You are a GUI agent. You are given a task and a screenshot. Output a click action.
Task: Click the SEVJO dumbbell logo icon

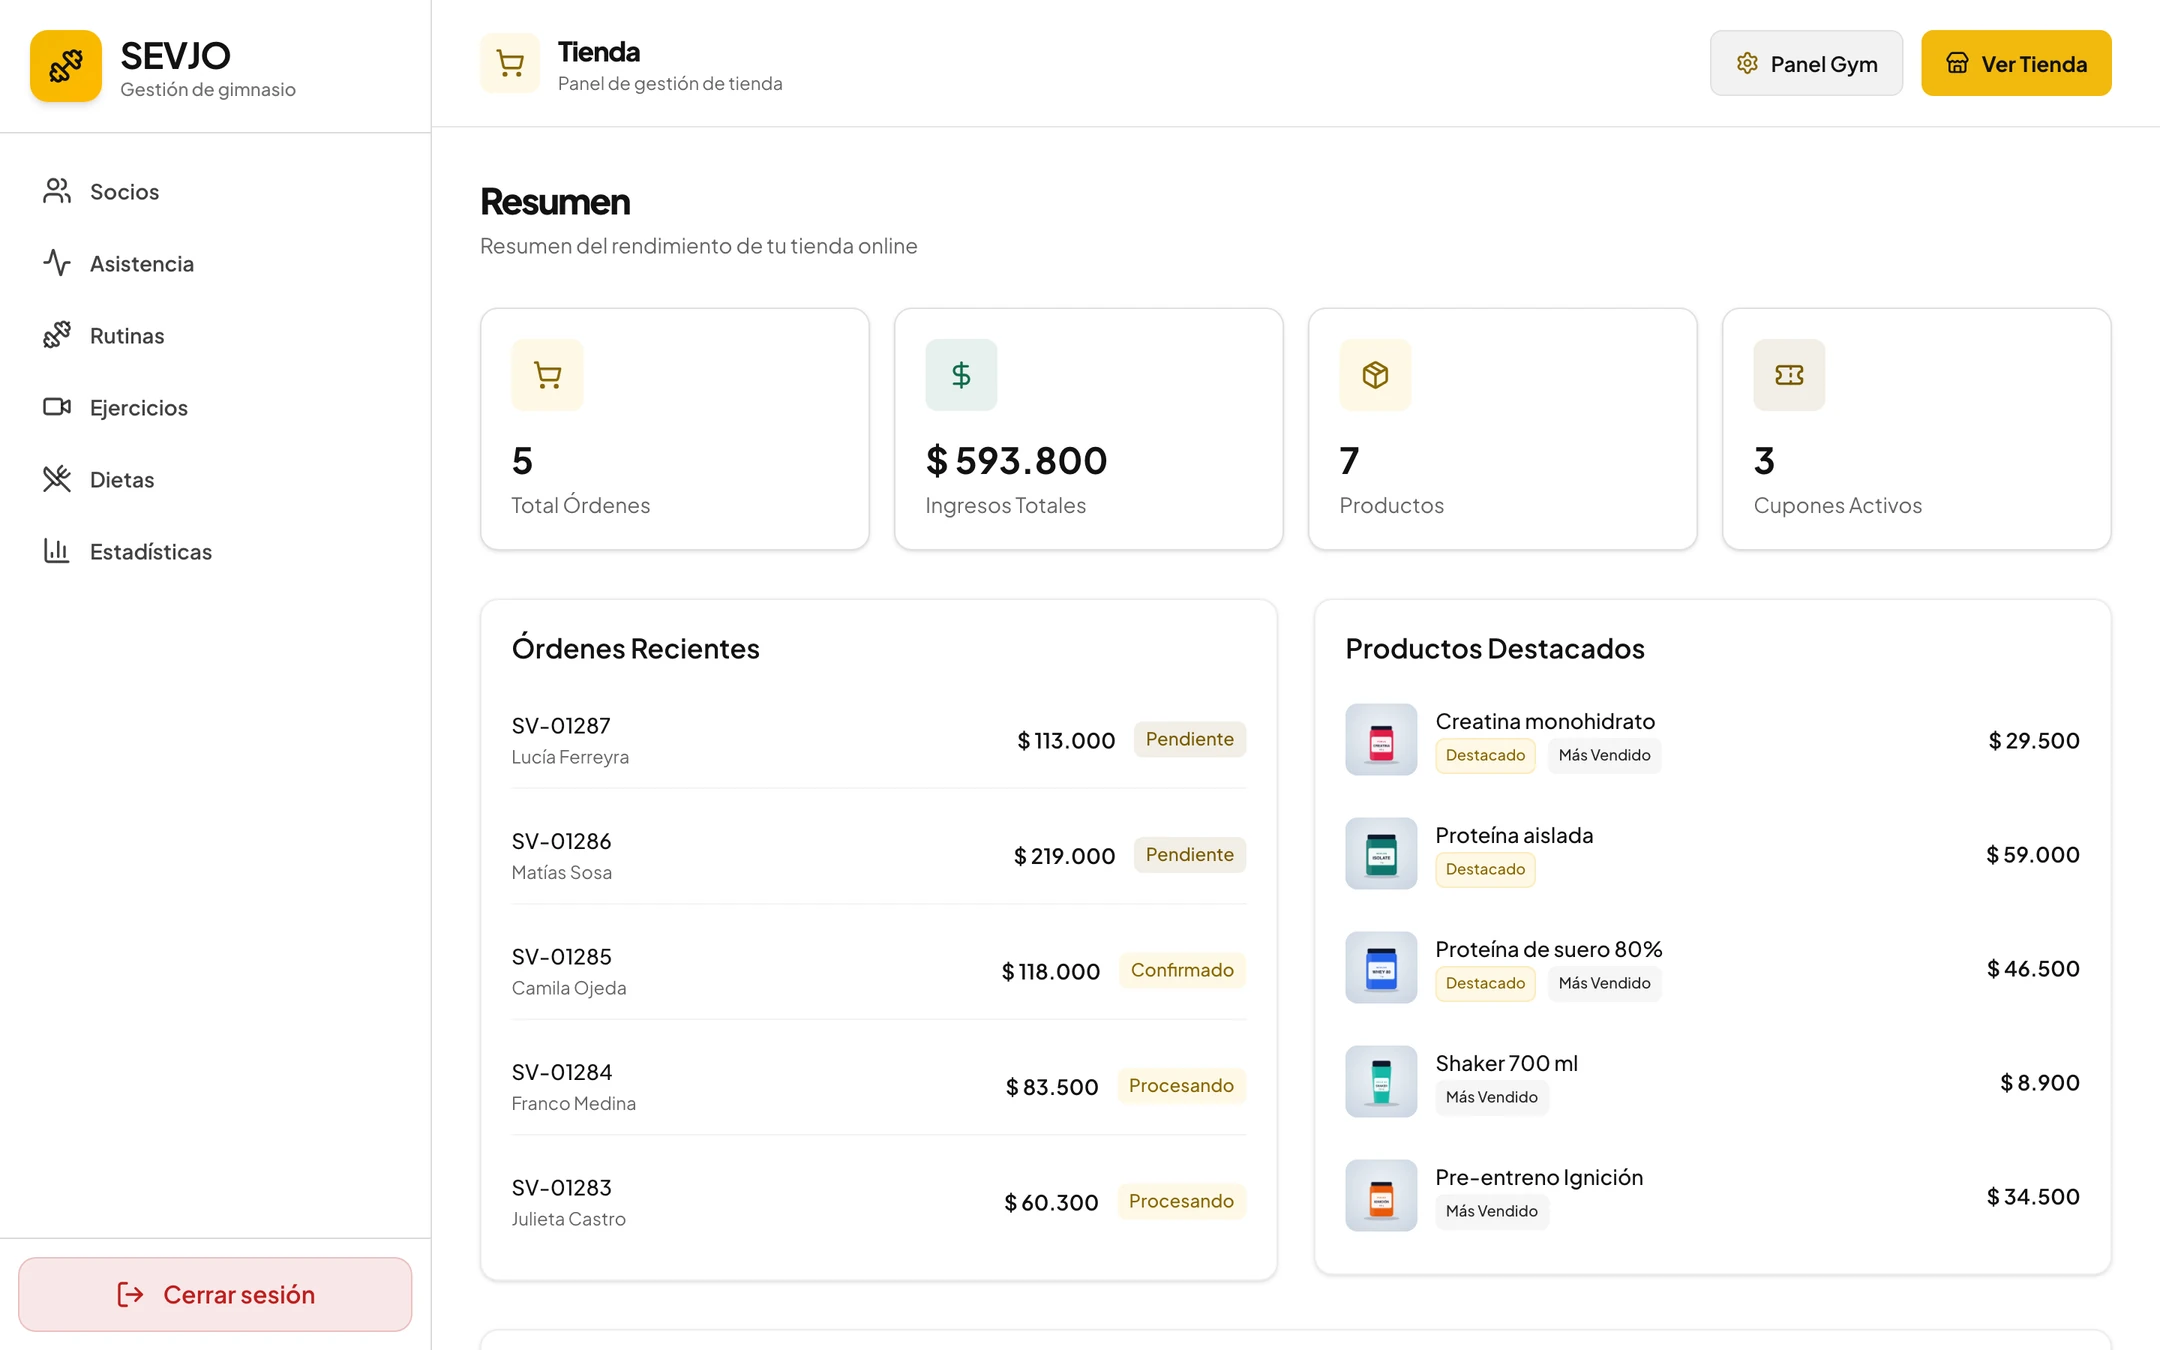tap(66, 66)
